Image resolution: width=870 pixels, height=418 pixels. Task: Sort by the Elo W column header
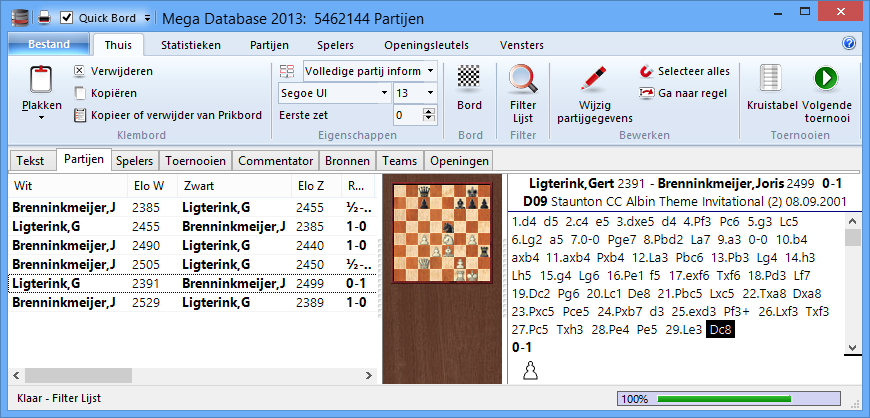click(152, 186)
